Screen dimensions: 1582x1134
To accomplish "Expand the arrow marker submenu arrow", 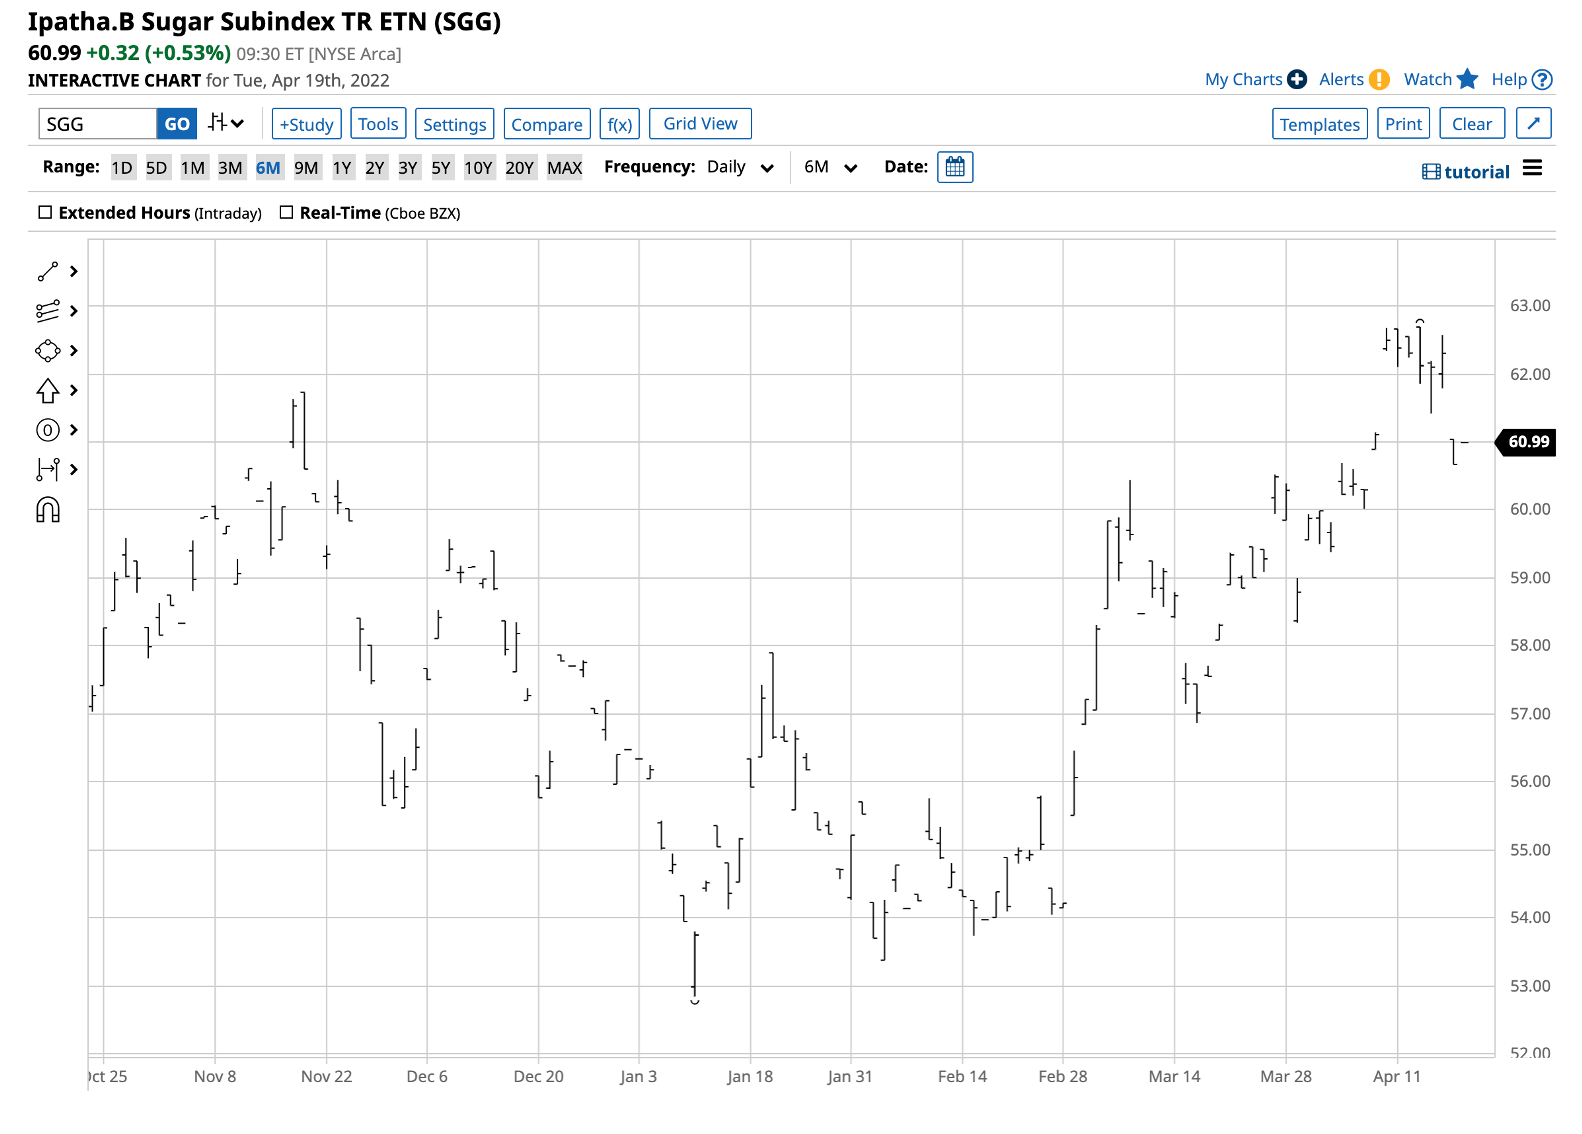I will tap(73, 390).
